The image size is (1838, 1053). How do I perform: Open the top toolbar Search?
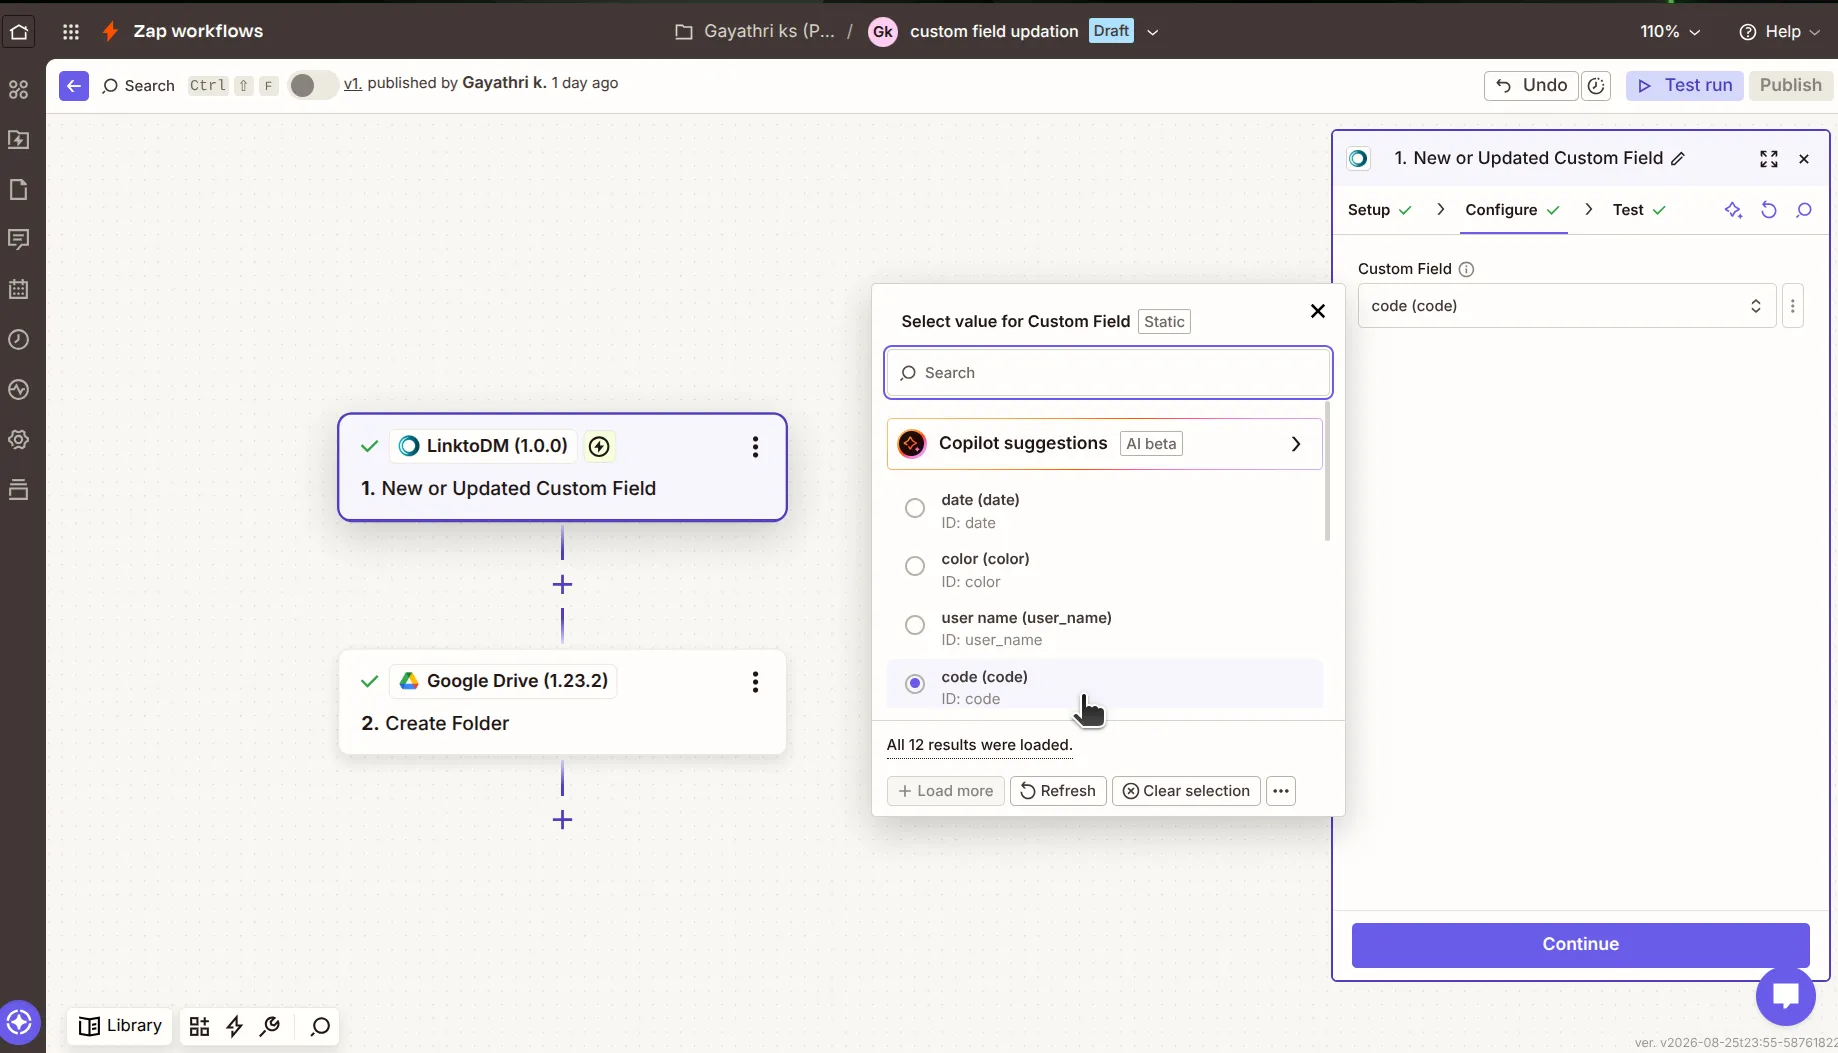tap(138, 86)
